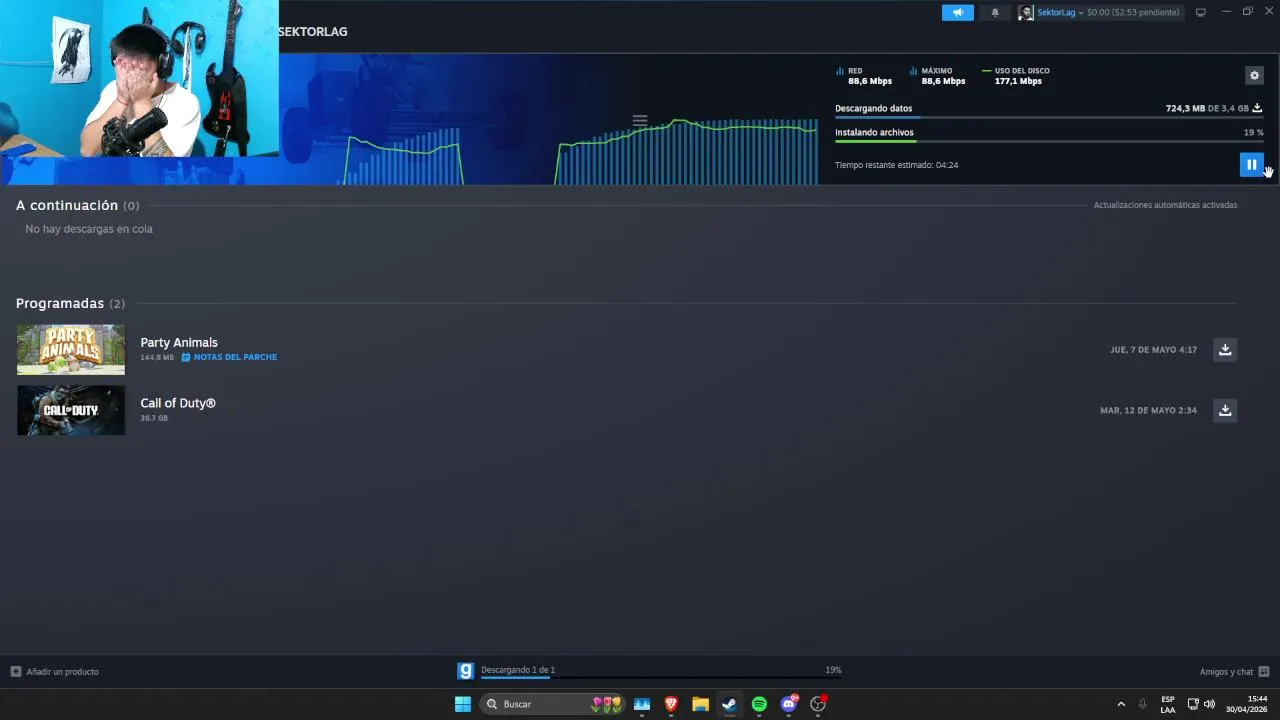Click the USO DEL DISCO stat
This screenshot has height=720, width=1280.
[1016, 76]
